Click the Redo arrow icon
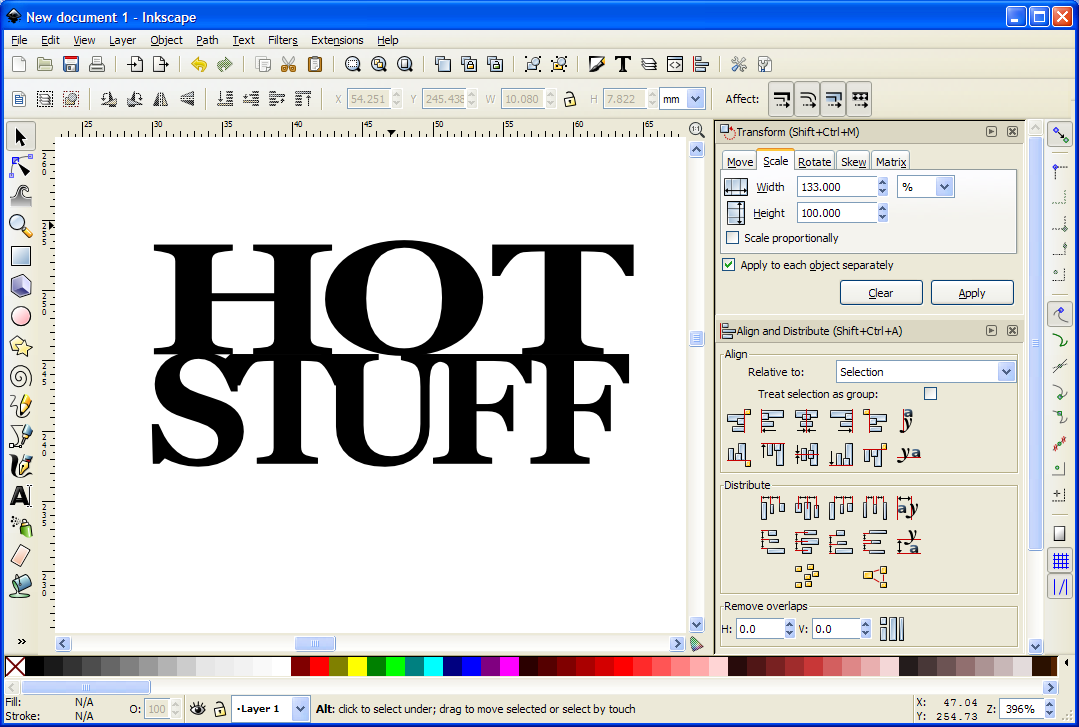Viewport: 1079px width, 727px height. (x=224, y=65)
